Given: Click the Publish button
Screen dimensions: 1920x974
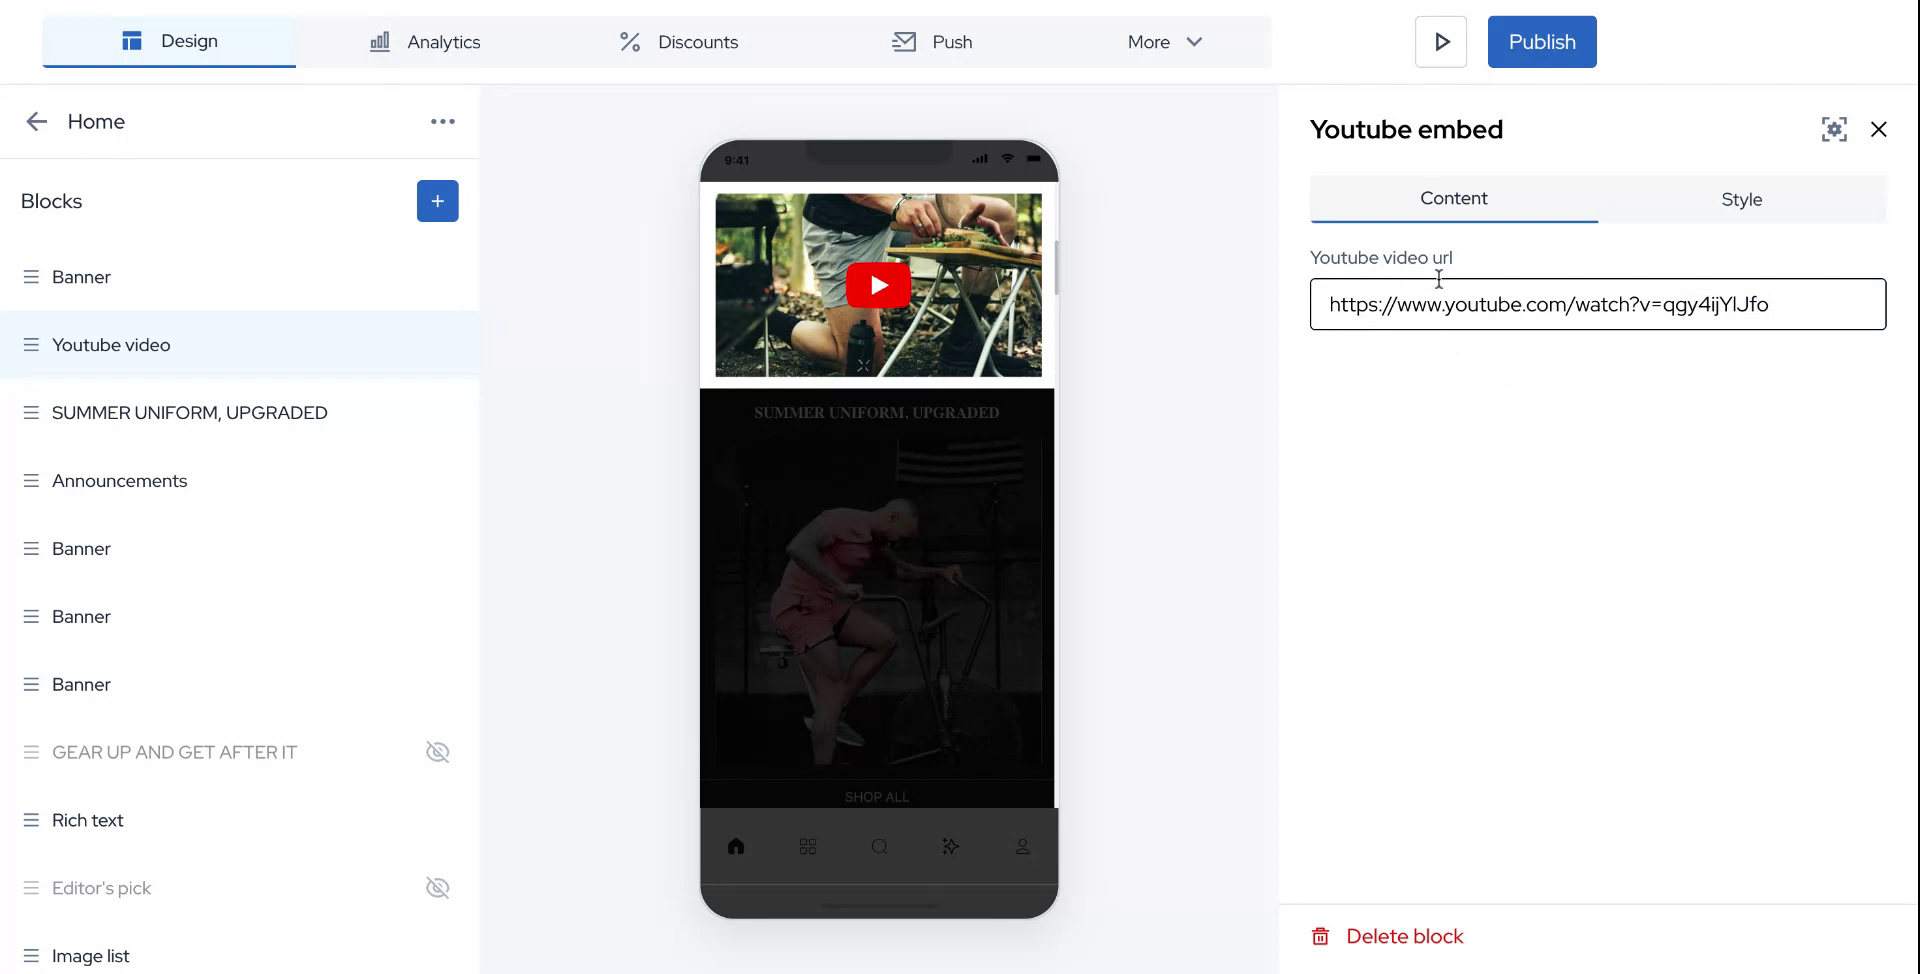Looking at the screenshot, I should tap(1541, 41).
